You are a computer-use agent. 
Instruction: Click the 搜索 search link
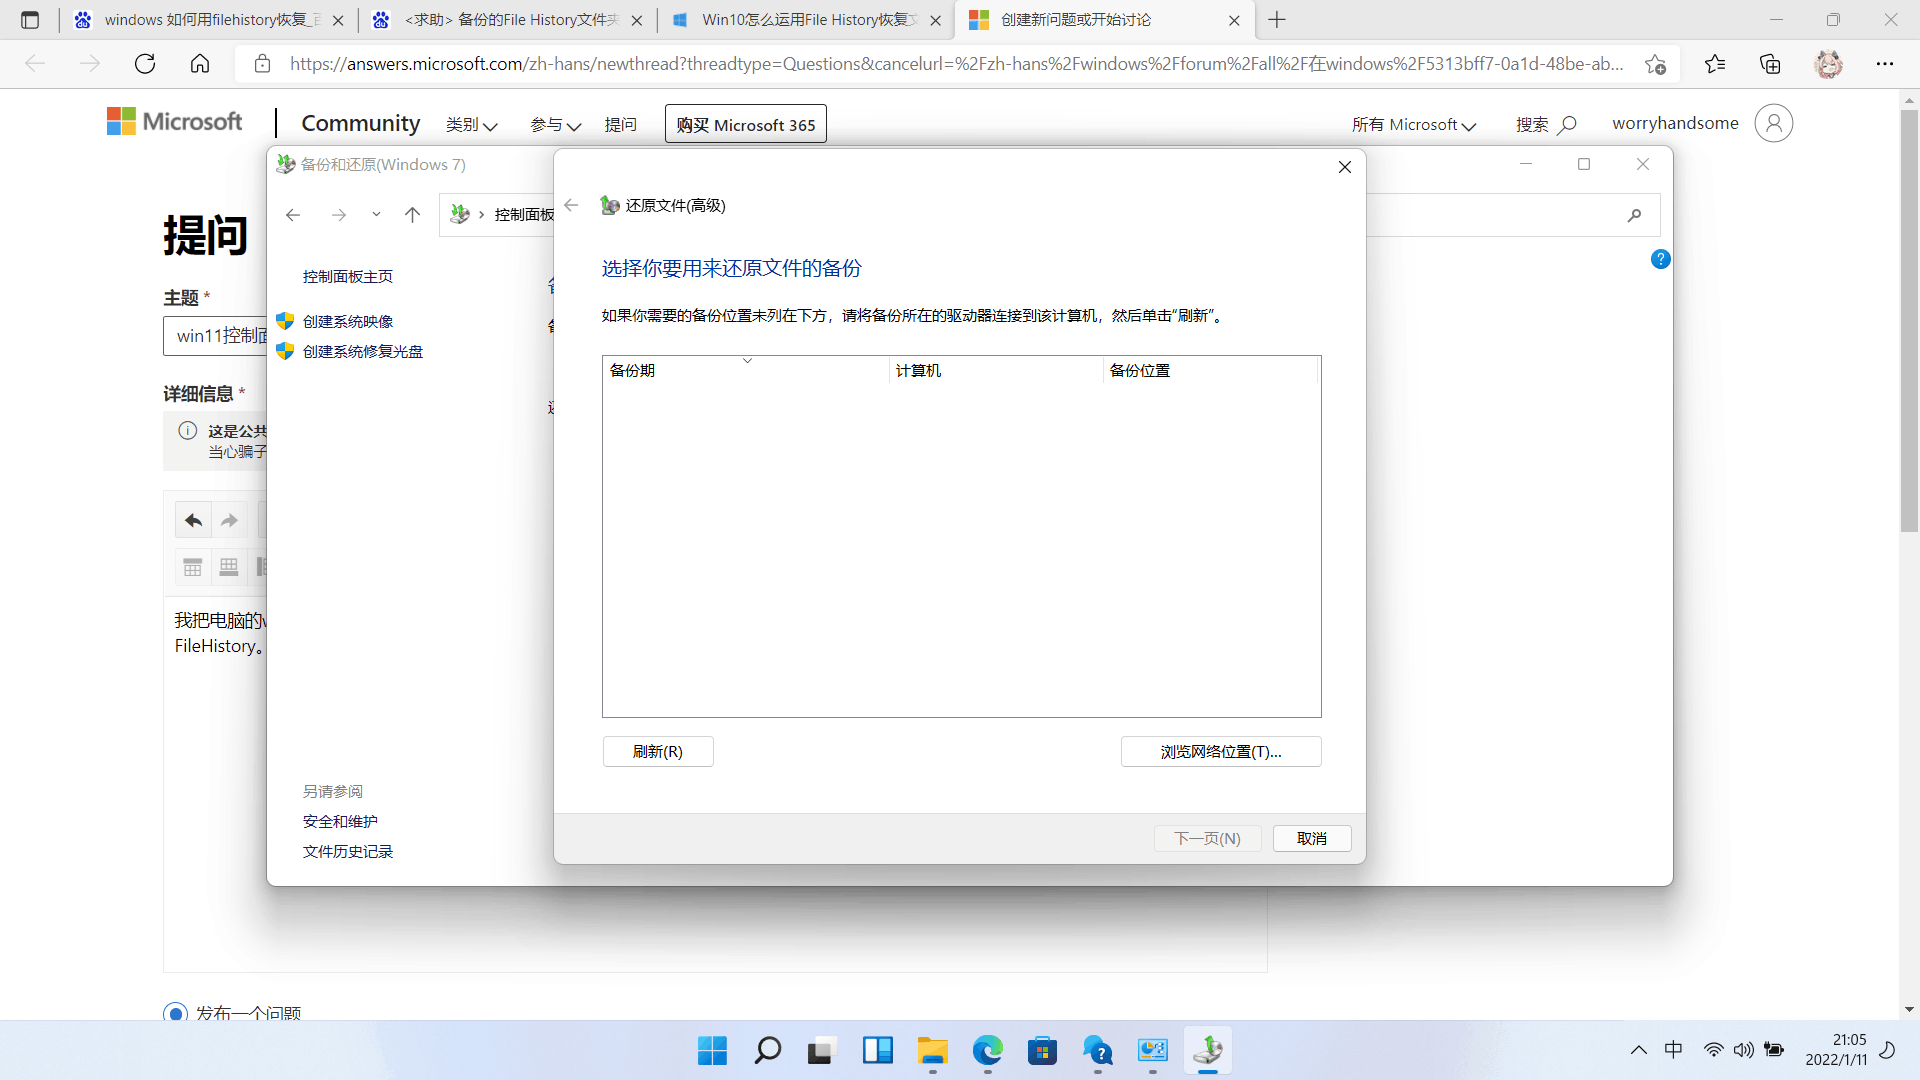pos(1546,124)
